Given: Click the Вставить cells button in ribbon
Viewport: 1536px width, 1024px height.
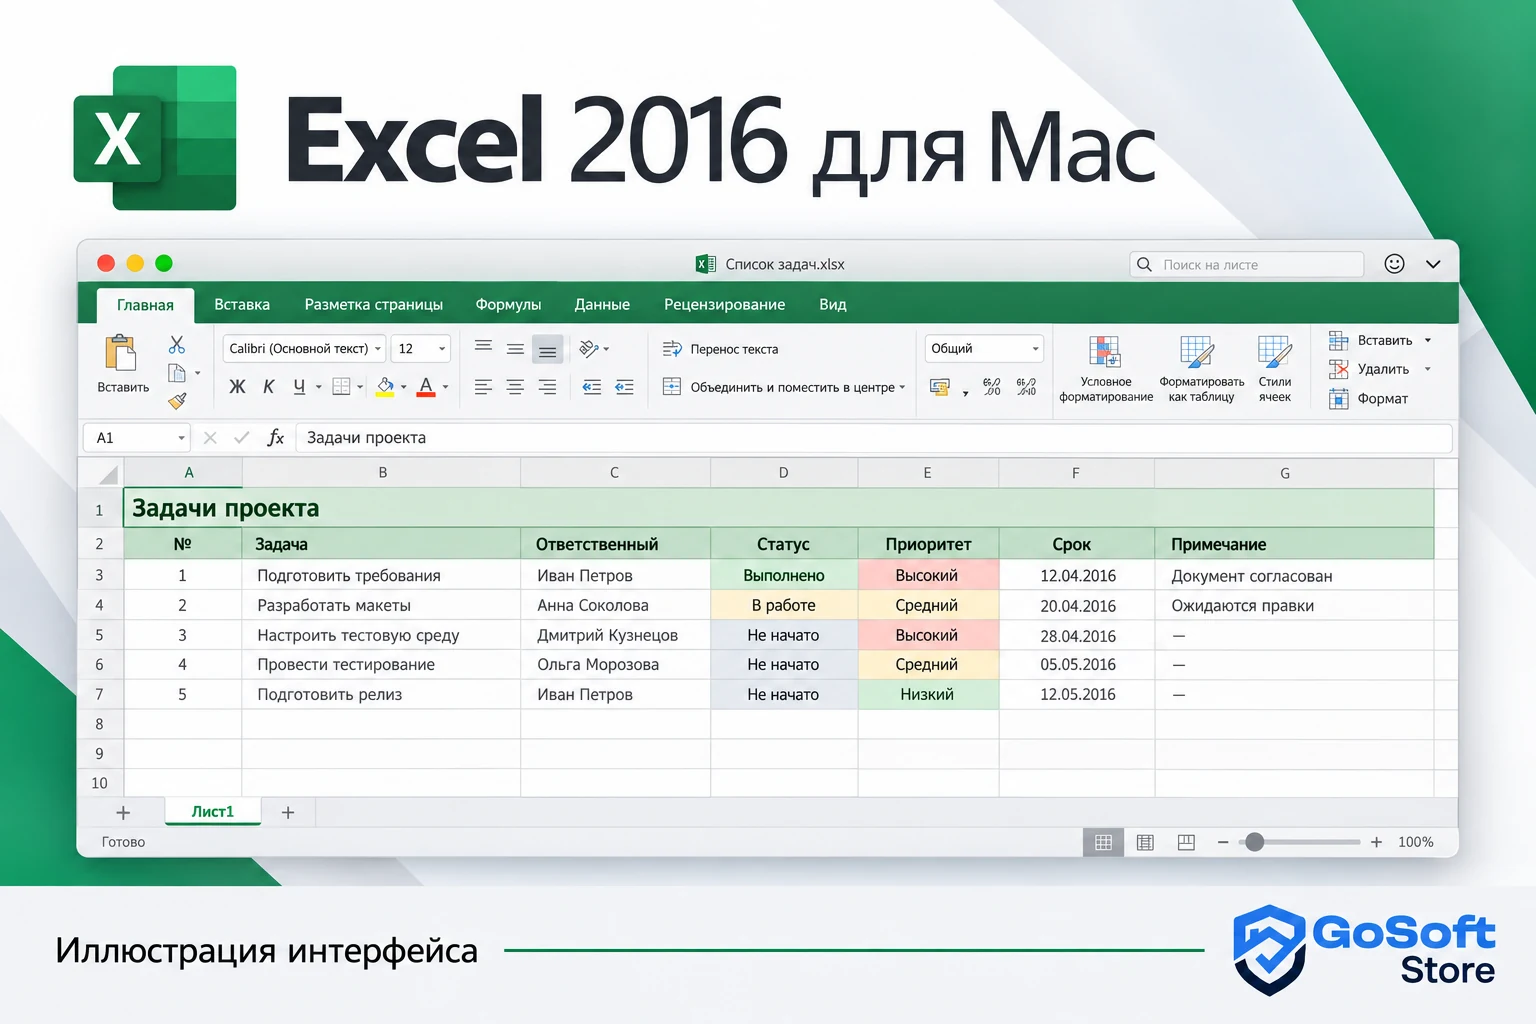Looking at the screenshot, I should click(1370, 340).
